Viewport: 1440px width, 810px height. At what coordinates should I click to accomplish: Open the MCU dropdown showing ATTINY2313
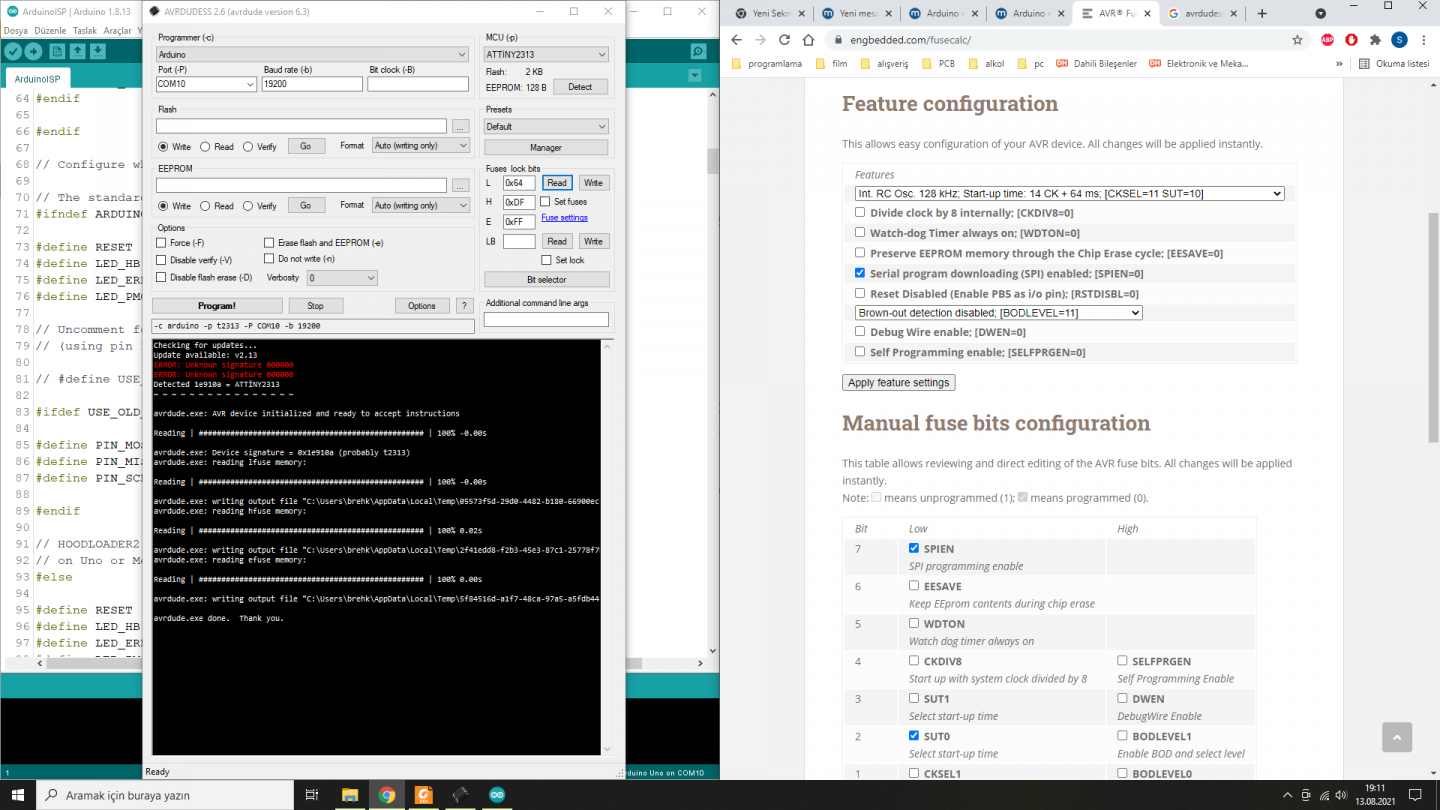coord(546,55)
